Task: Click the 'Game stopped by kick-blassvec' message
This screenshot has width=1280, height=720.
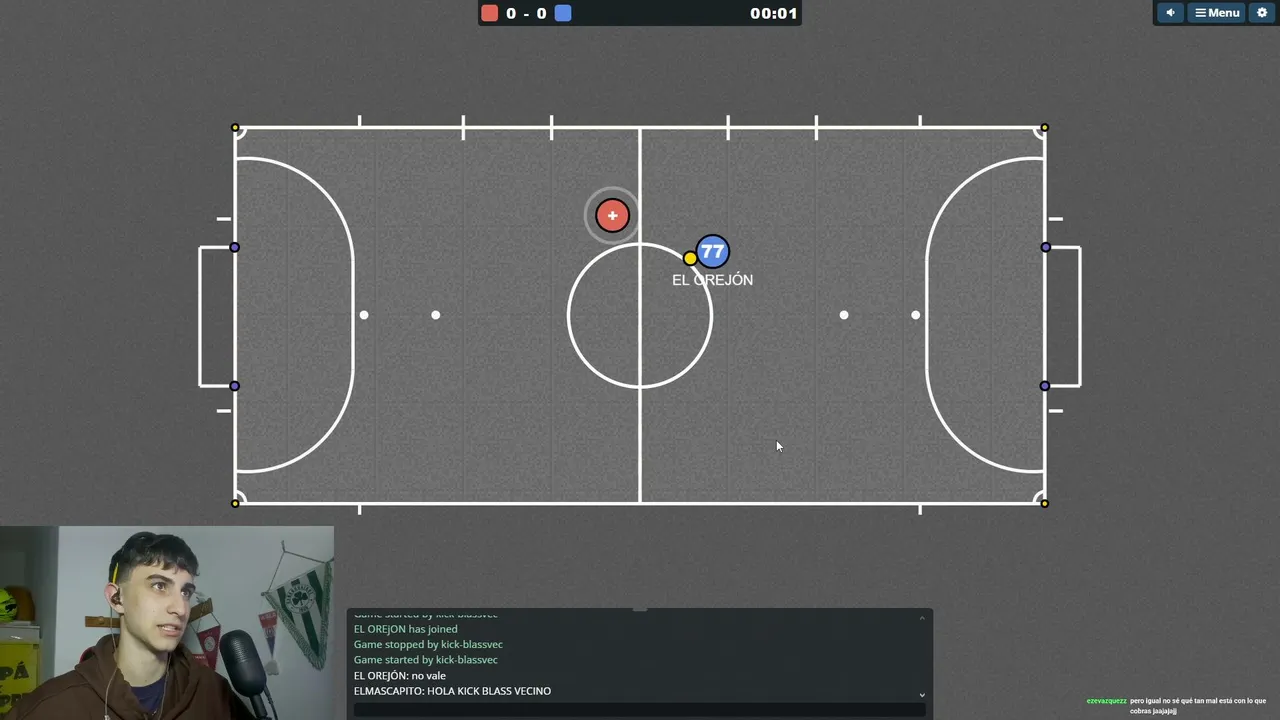Action: pyautogui.click(x=428, y=644)
